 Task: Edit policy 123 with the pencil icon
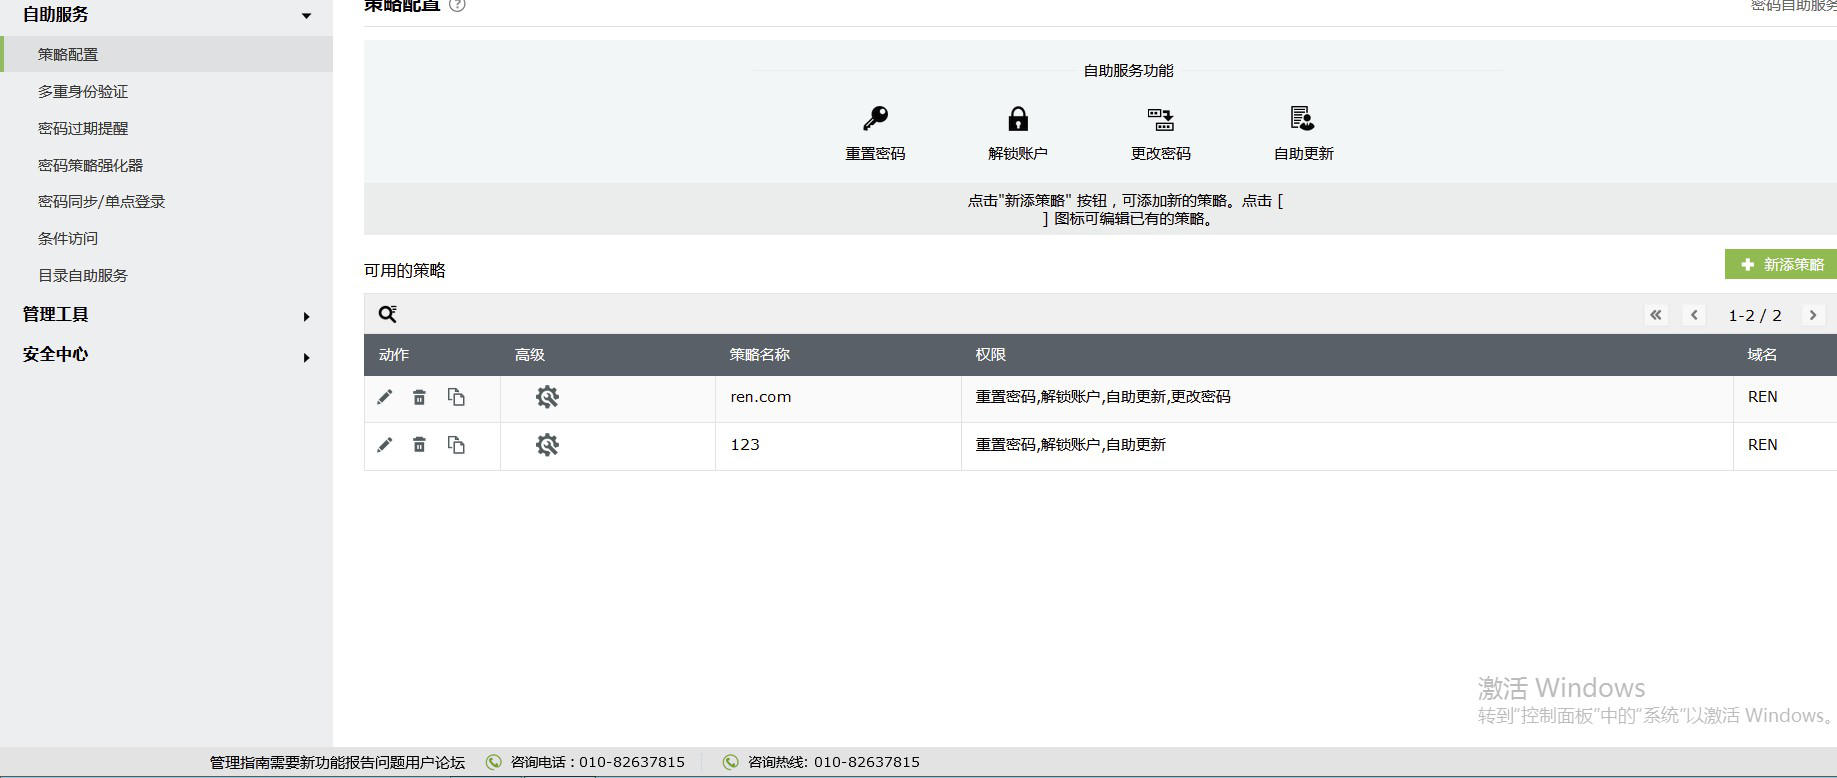[385, 445]
